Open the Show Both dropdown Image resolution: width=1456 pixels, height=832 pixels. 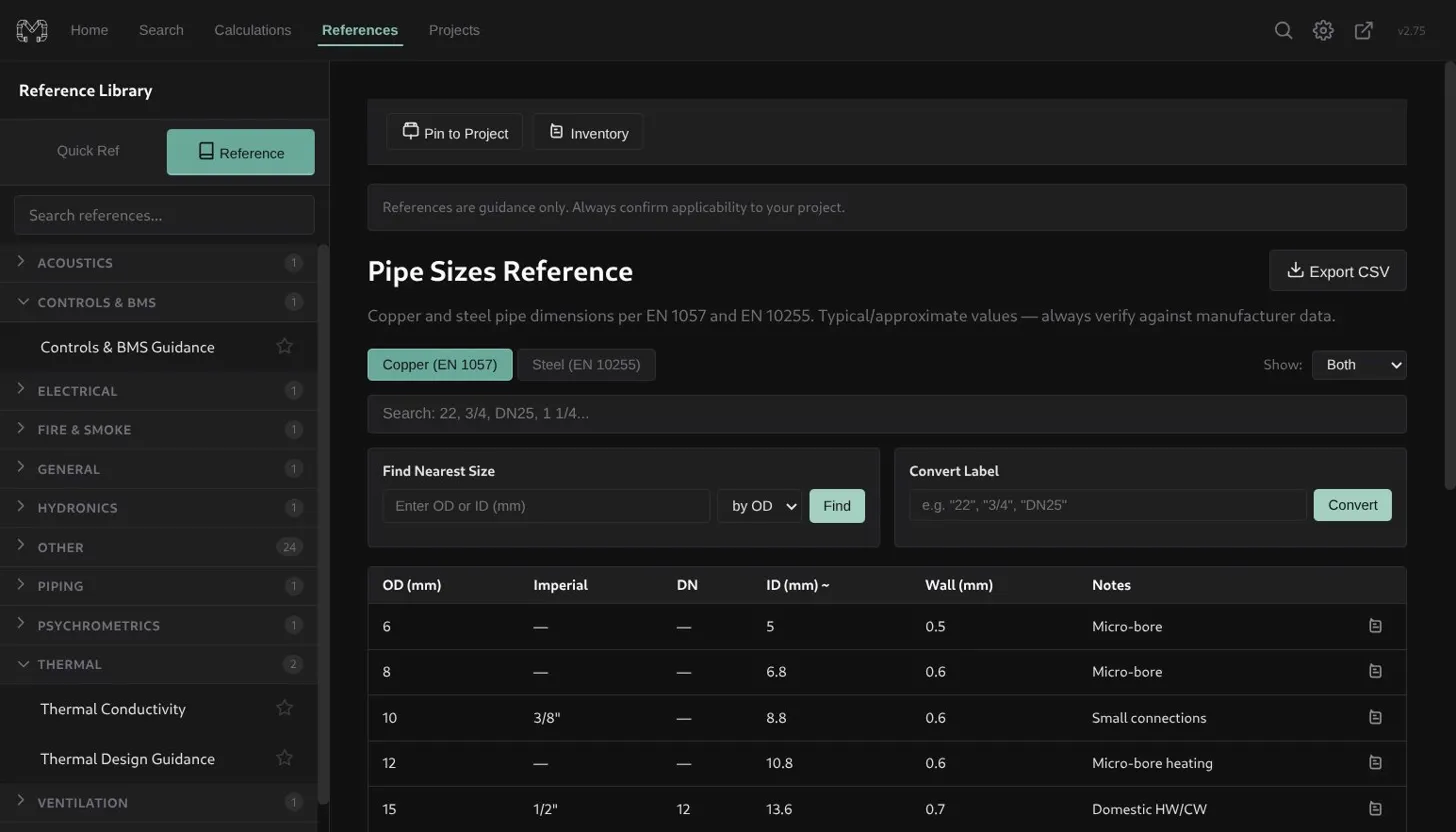(x=1358, y=364)
